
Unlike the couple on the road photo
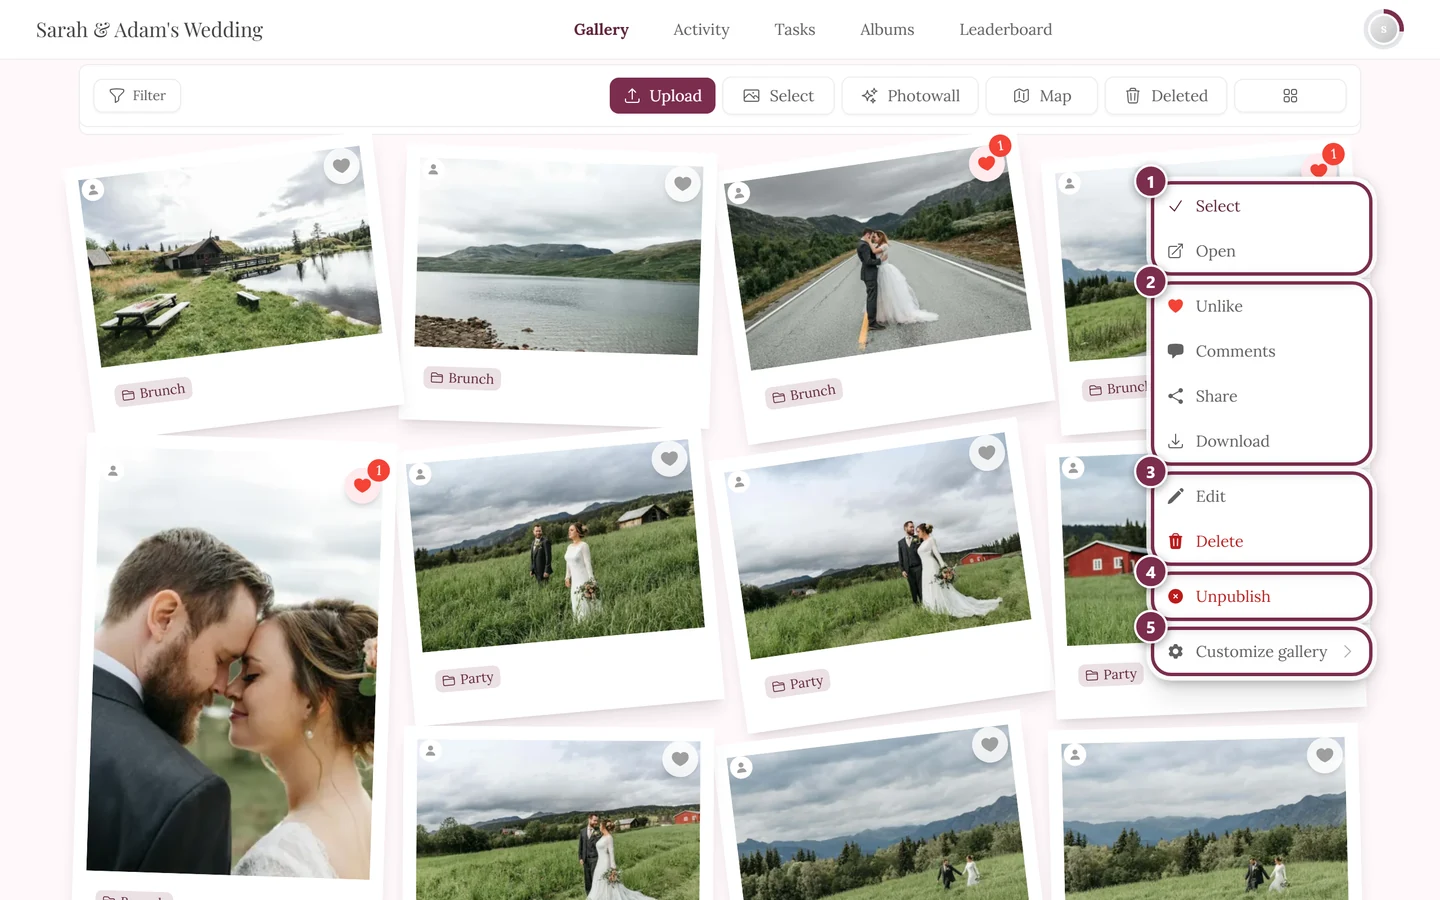point(986,164)
